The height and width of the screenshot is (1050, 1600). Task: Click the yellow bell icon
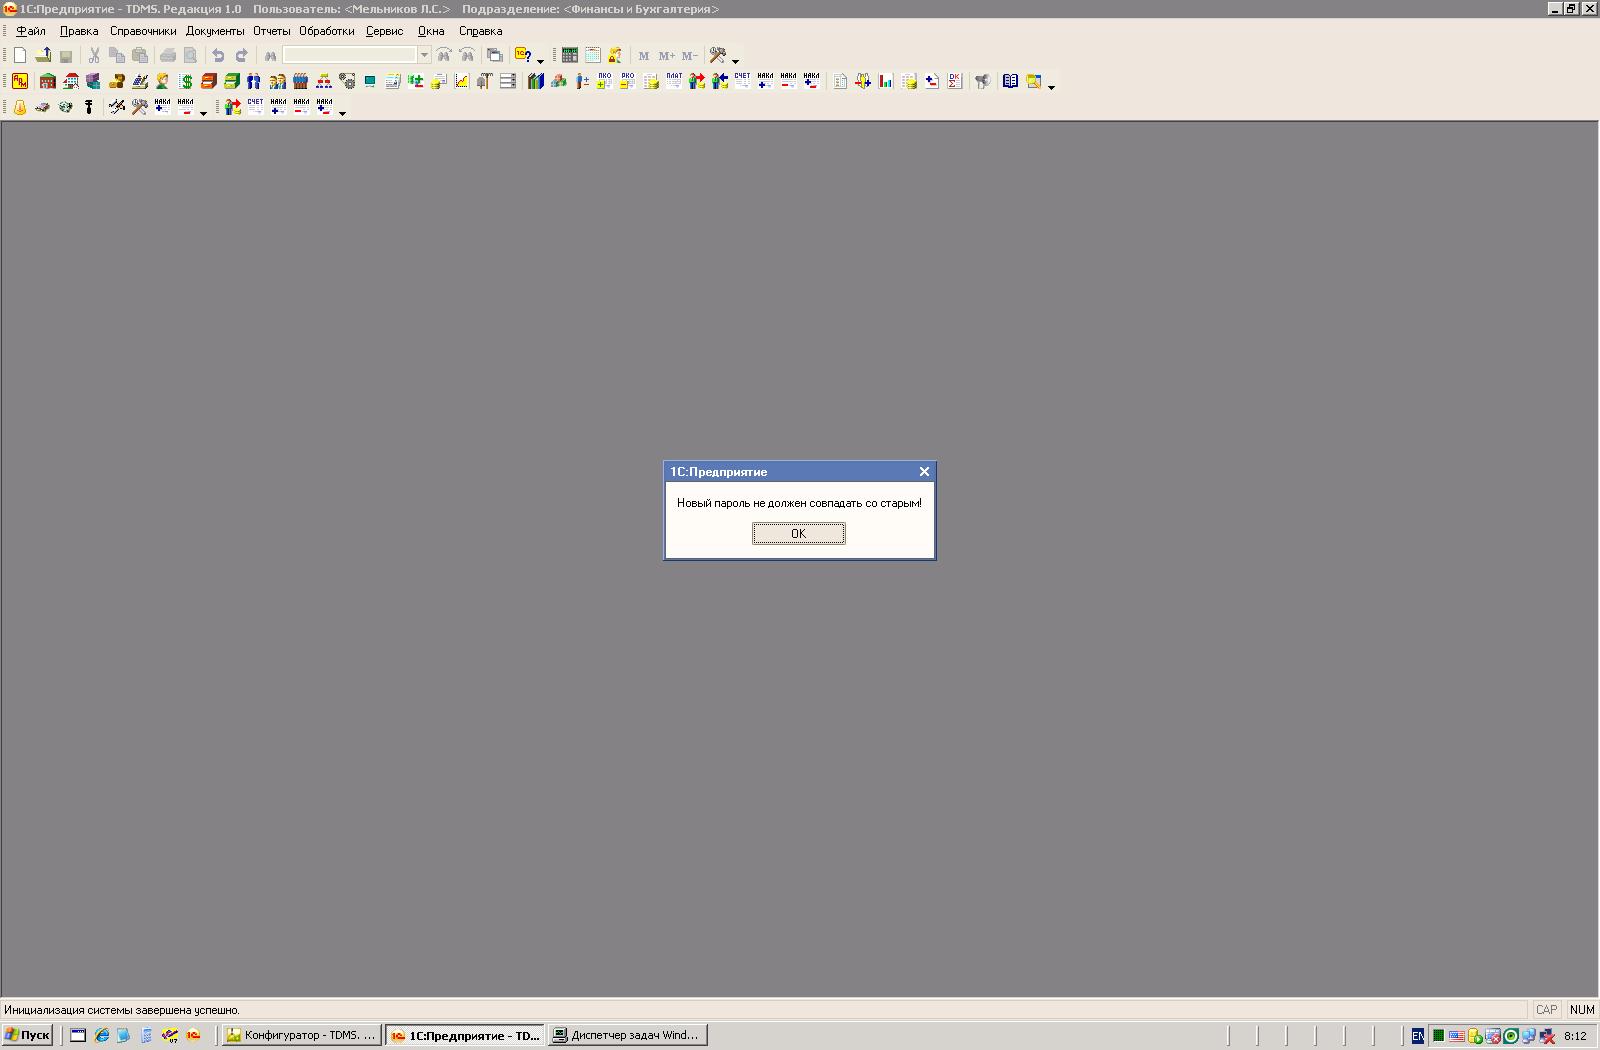click(20, 107)
